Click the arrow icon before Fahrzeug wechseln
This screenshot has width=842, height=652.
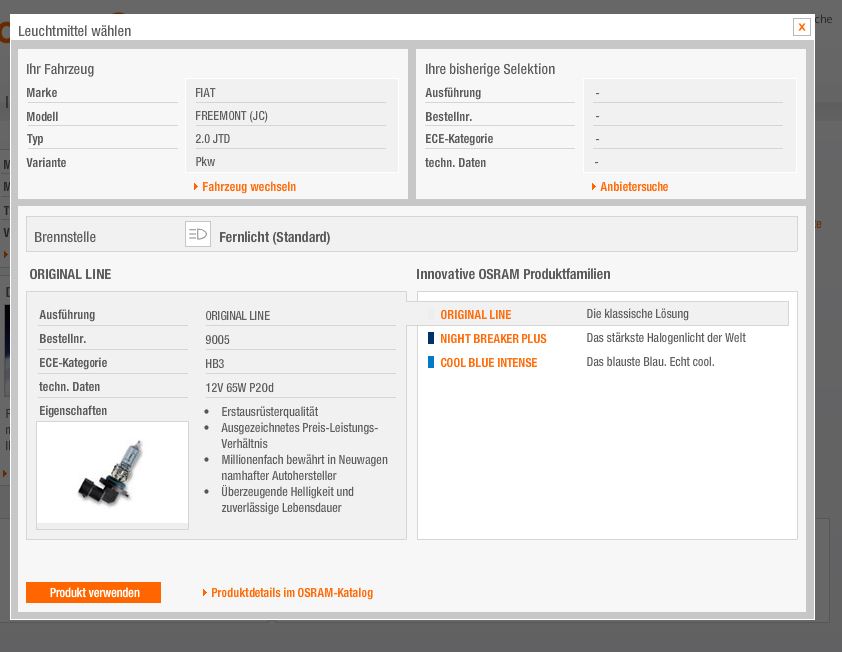pos(196,187)
